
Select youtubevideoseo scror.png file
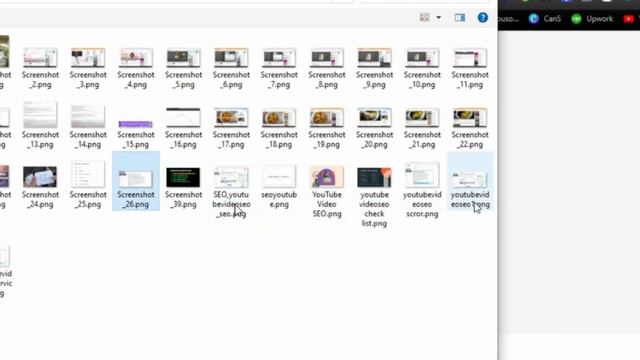[x=422, y=190]
